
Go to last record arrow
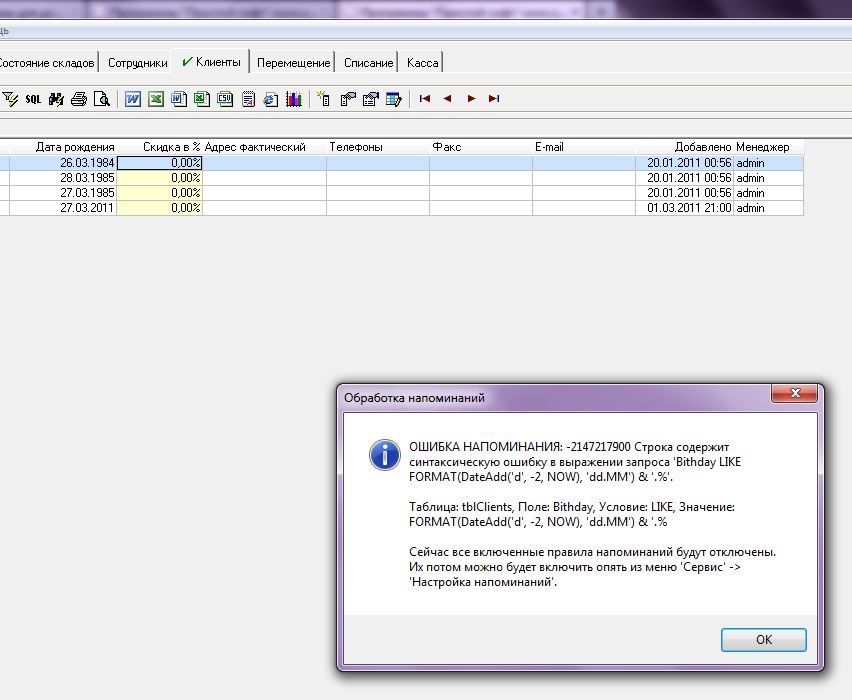494,99
